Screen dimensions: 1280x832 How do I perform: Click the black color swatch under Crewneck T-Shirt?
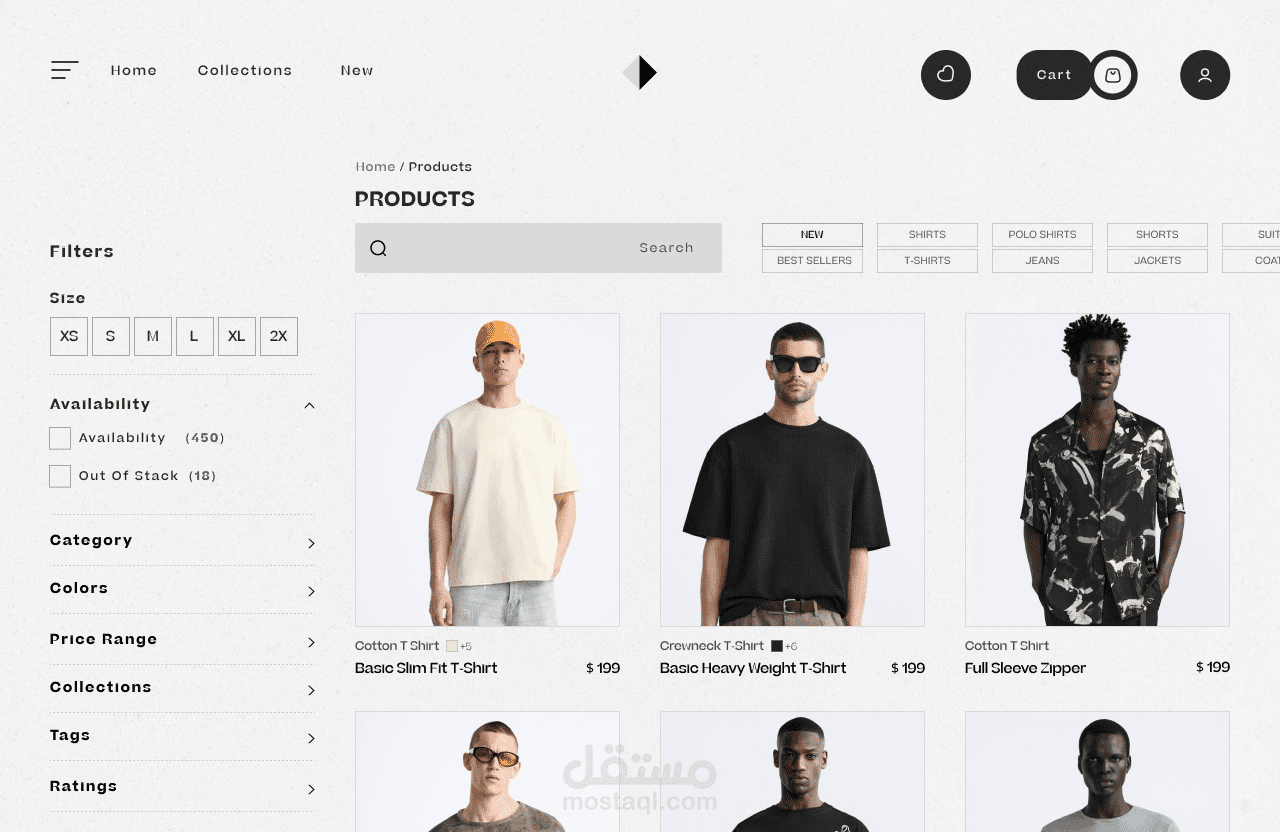click(x=777, y=646)
